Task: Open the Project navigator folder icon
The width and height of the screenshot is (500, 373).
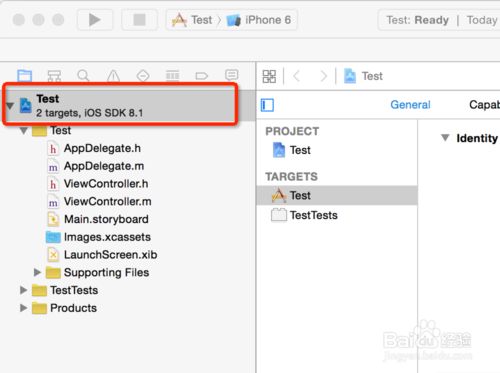Action: (x=25, y=76)
